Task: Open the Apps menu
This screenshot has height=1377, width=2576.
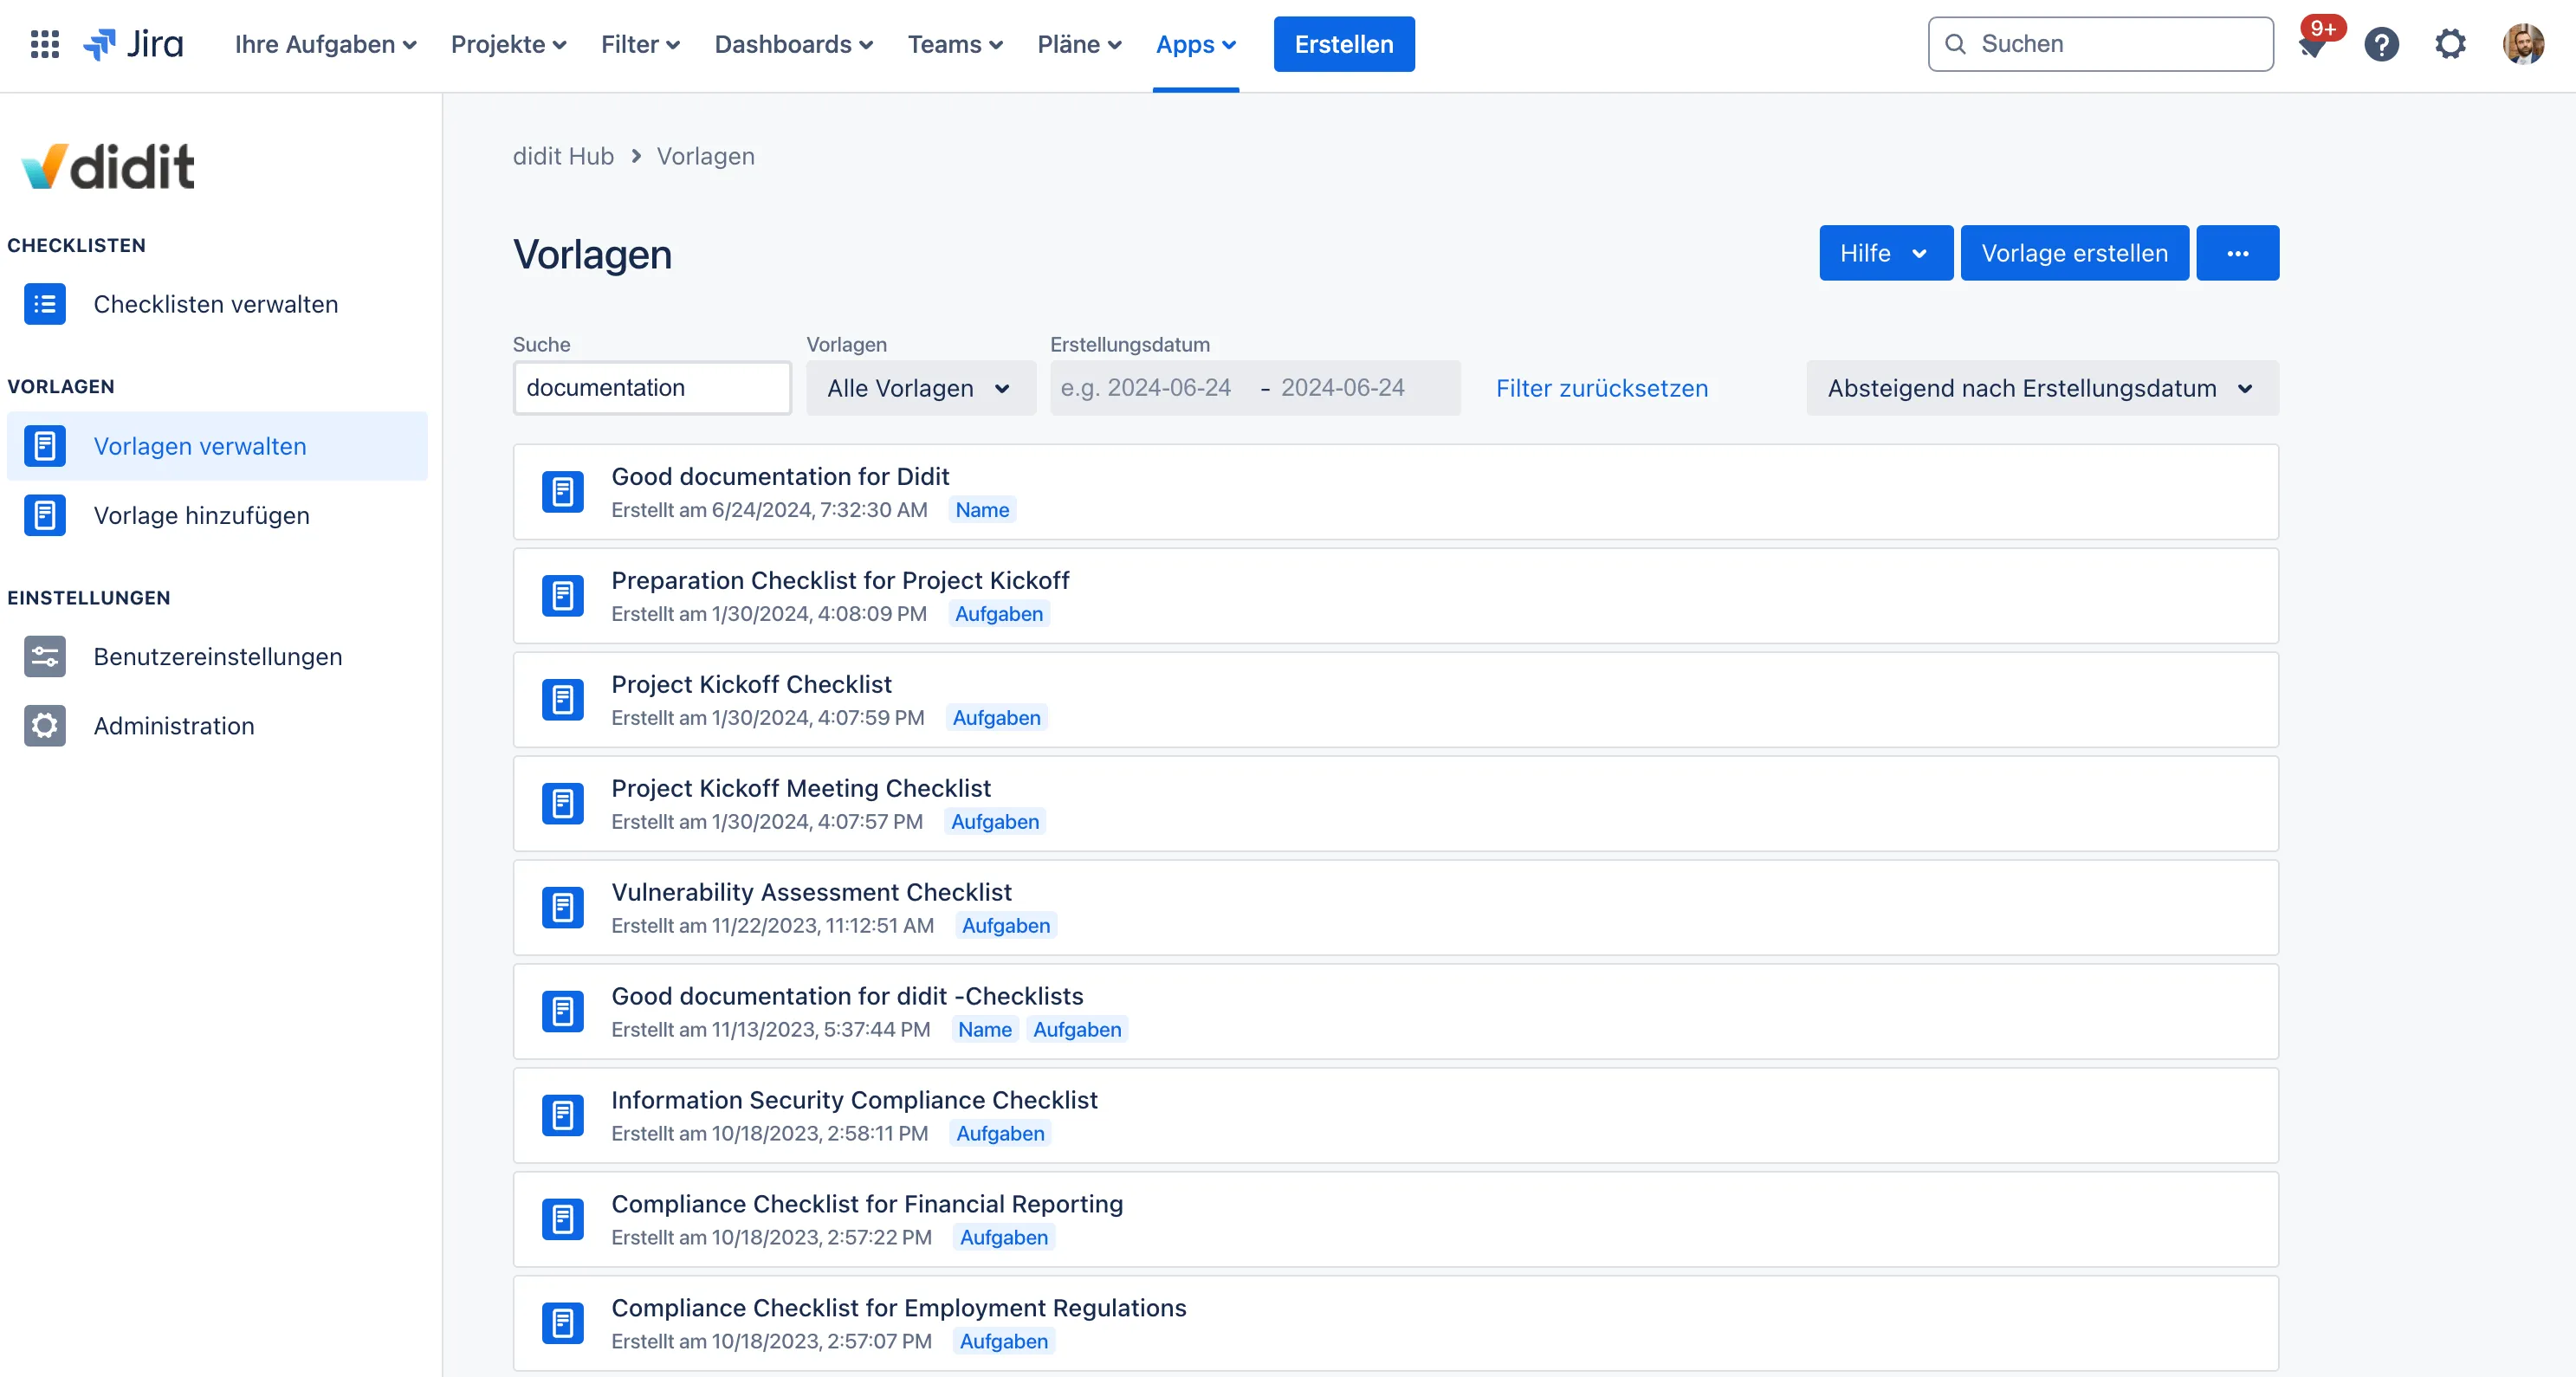Action: click(1196, 44)
